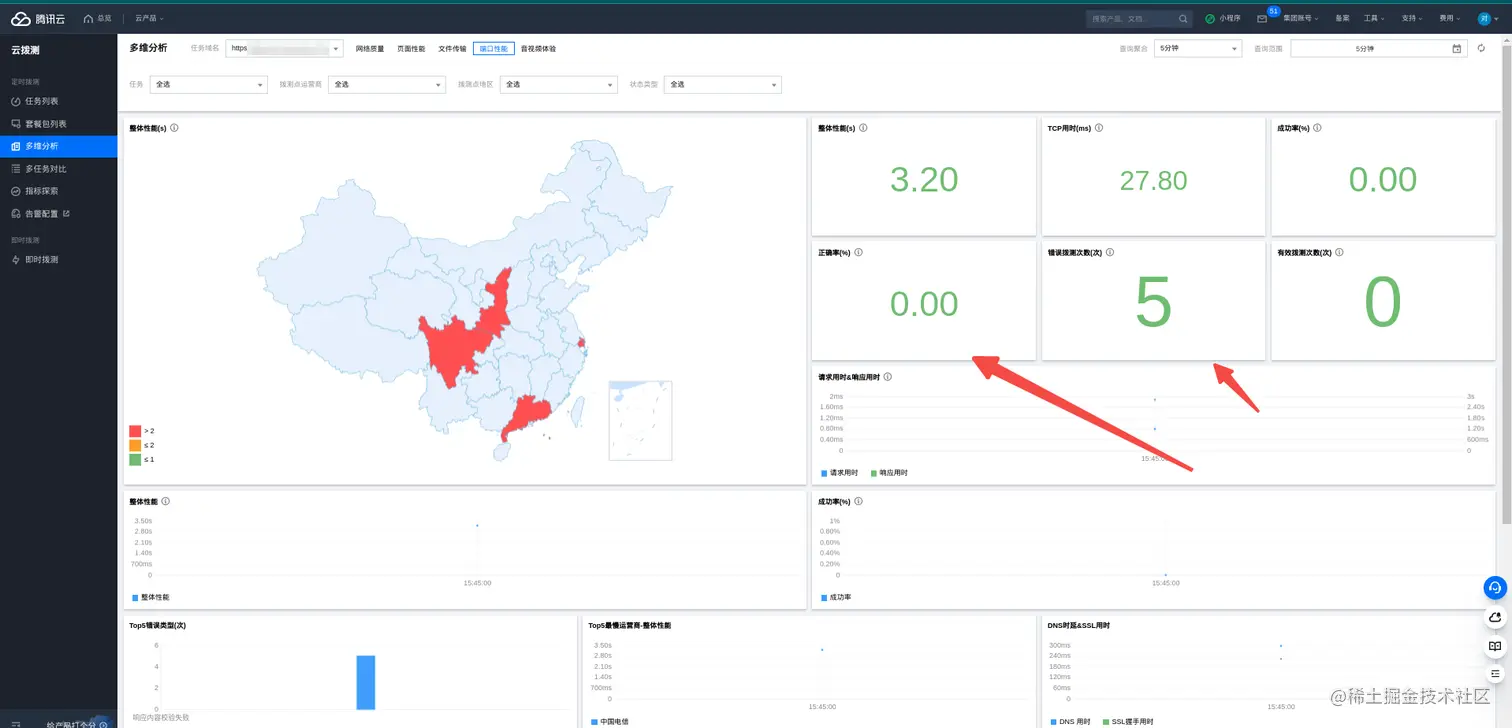The image size is (1512, 728).
Task: Open the 拨测点地区 dropdown
Action: tap(559, 84)
